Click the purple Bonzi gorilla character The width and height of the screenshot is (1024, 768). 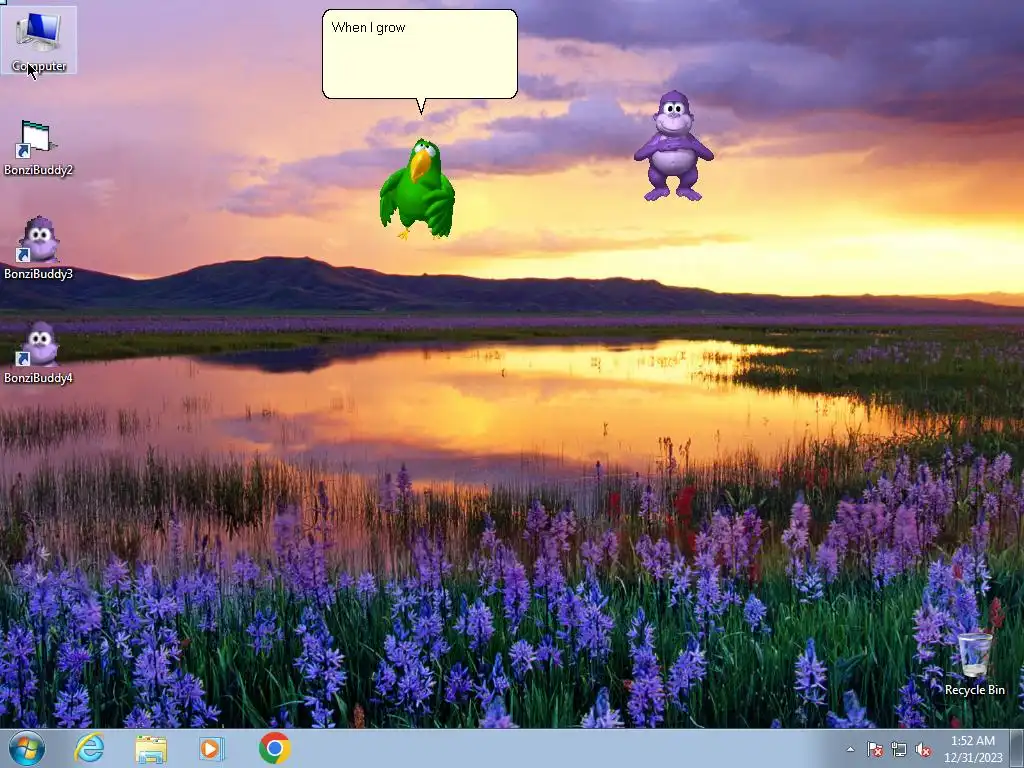[673, 146]
